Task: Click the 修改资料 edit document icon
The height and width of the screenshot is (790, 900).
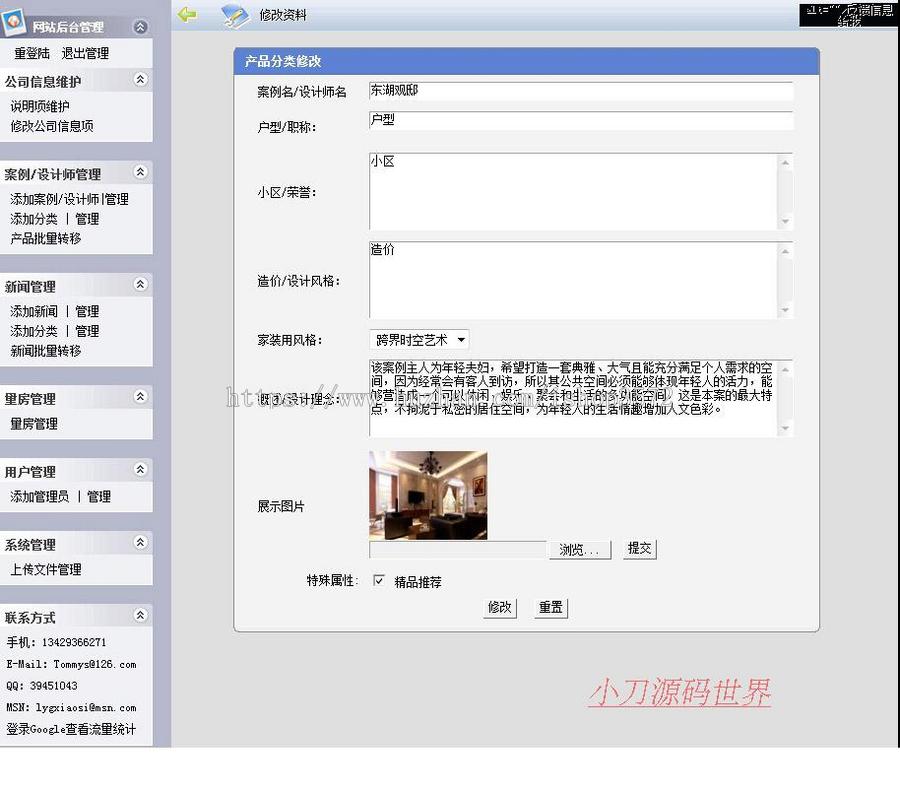Action: [232, 15]
